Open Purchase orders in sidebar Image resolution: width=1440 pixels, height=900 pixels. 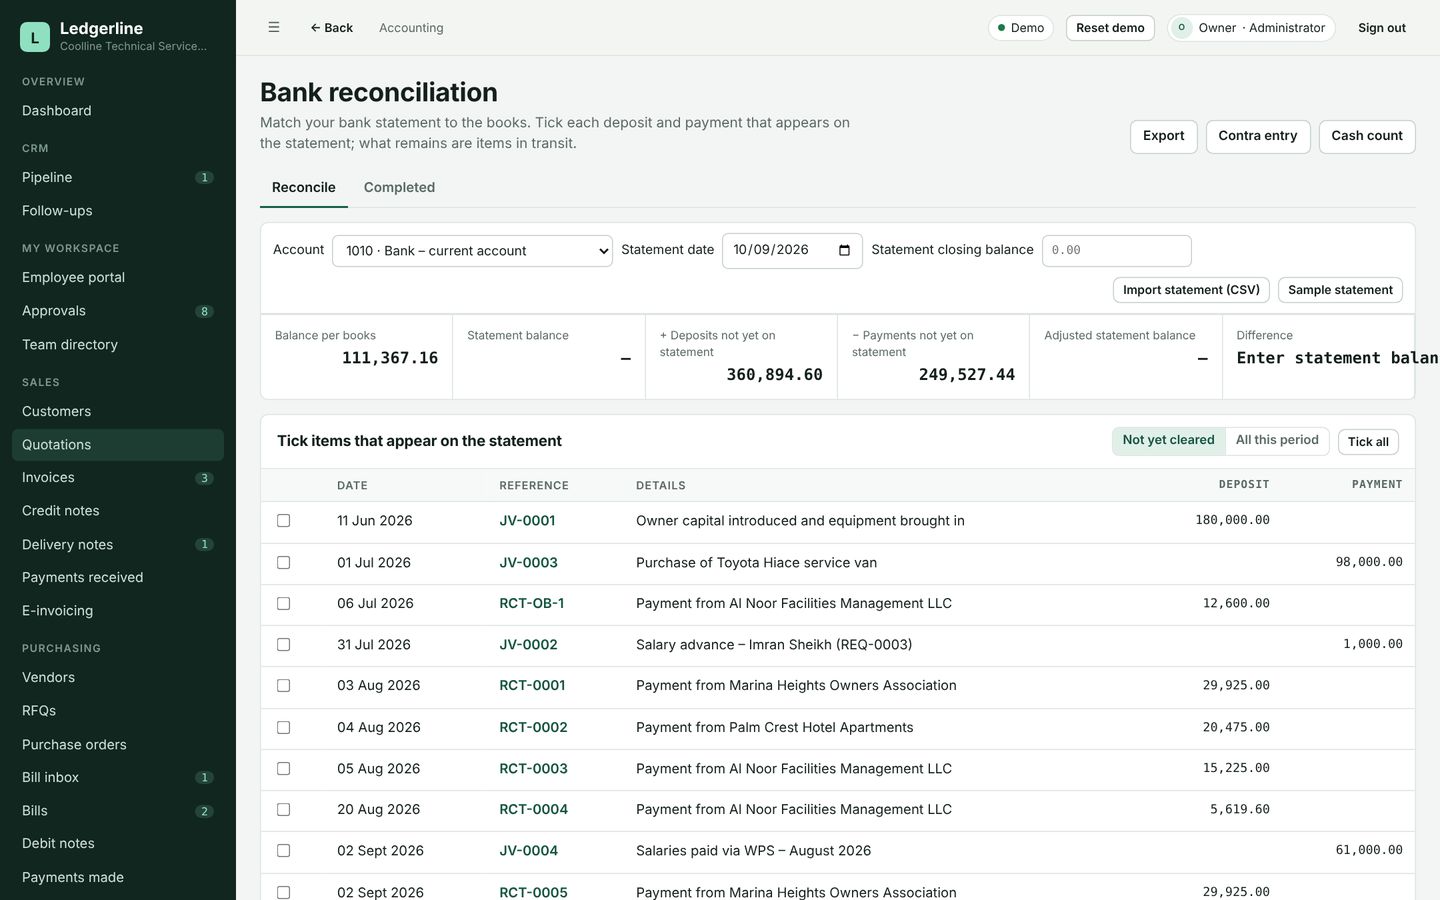tap(118, 745)
